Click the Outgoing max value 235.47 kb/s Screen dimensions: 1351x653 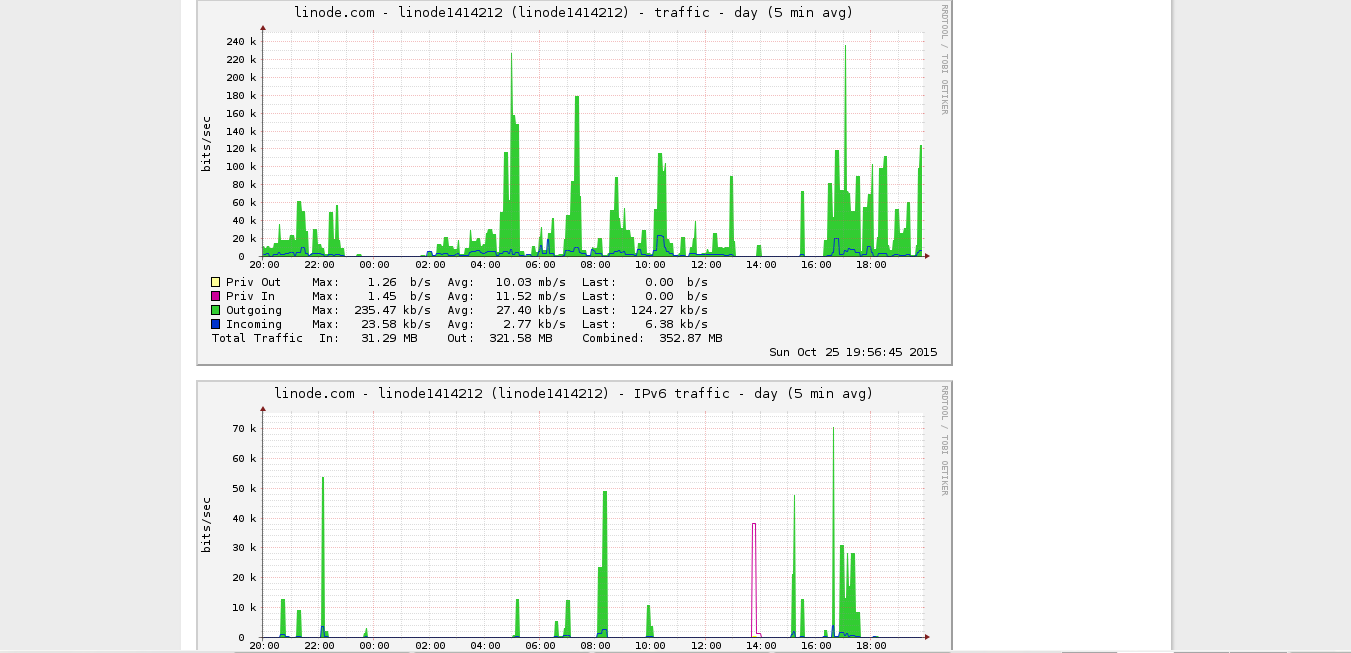393,310
